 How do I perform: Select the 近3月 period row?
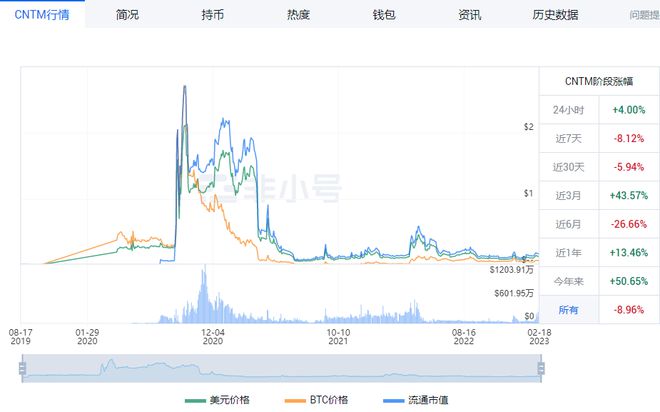599,196
